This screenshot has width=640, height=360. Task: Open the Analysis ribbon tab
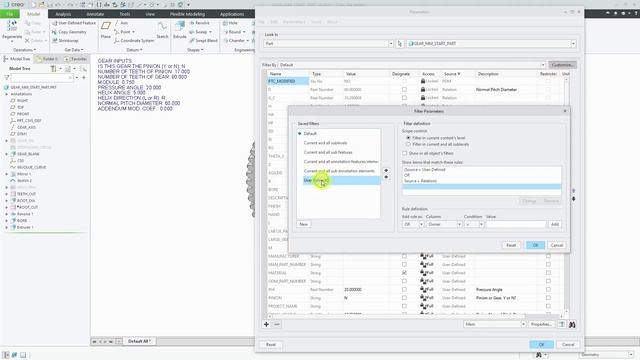(x=63, y=14)
